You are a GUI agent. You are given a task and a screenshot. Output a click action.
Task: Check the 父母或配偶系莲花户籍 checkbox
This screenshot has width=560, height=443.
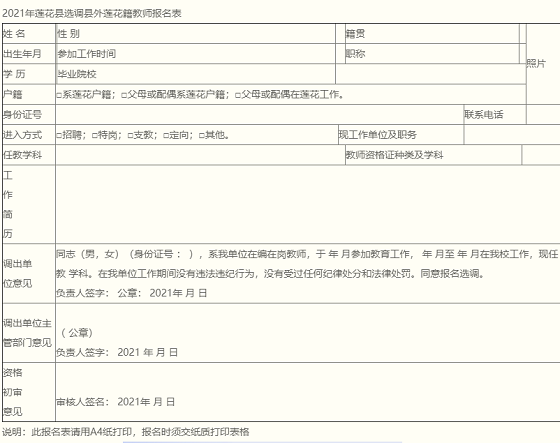[x=124, y=95]
